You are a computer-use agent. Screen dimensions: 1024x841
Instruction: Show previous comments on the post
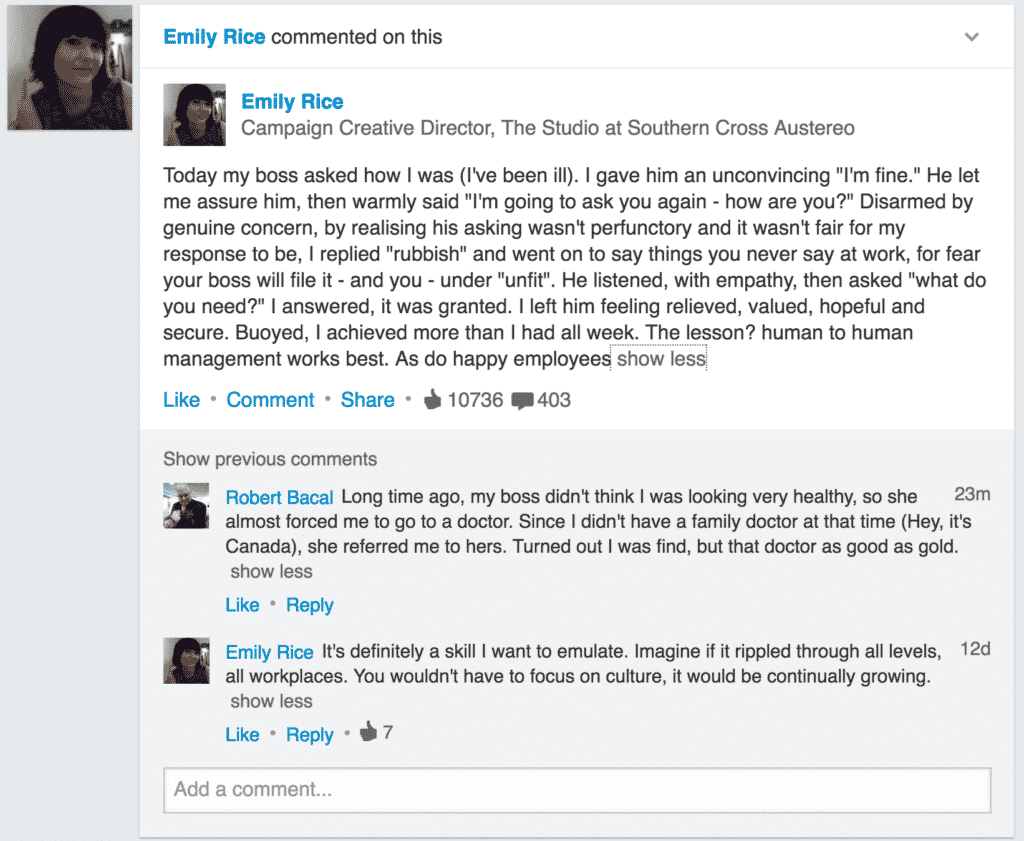pos(269,459)
